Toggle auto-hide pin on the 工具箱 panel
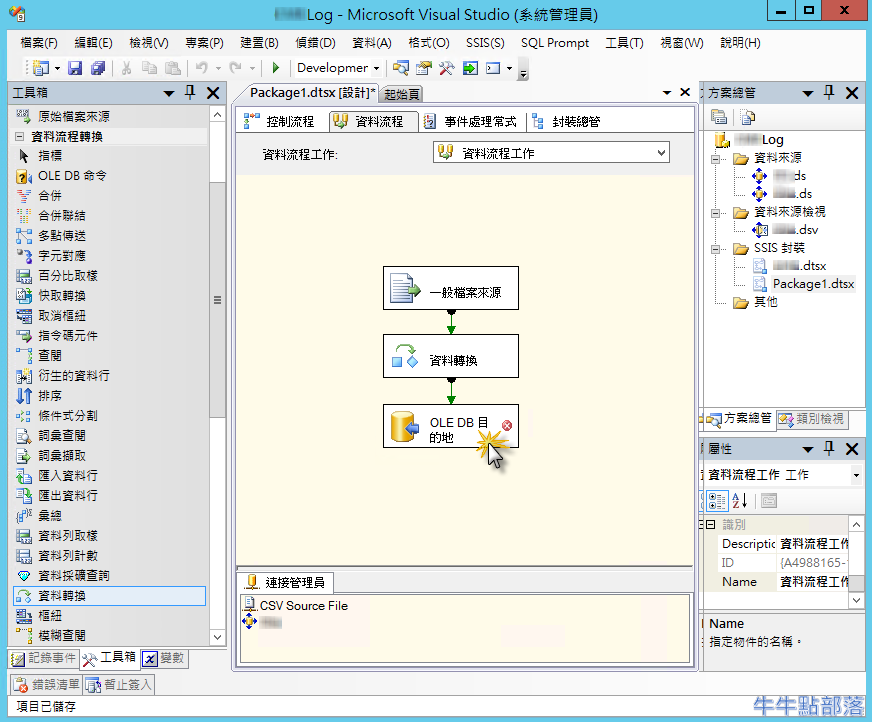Screen dimensions: 872x722 pyautogui.click(x=190, y=93)
